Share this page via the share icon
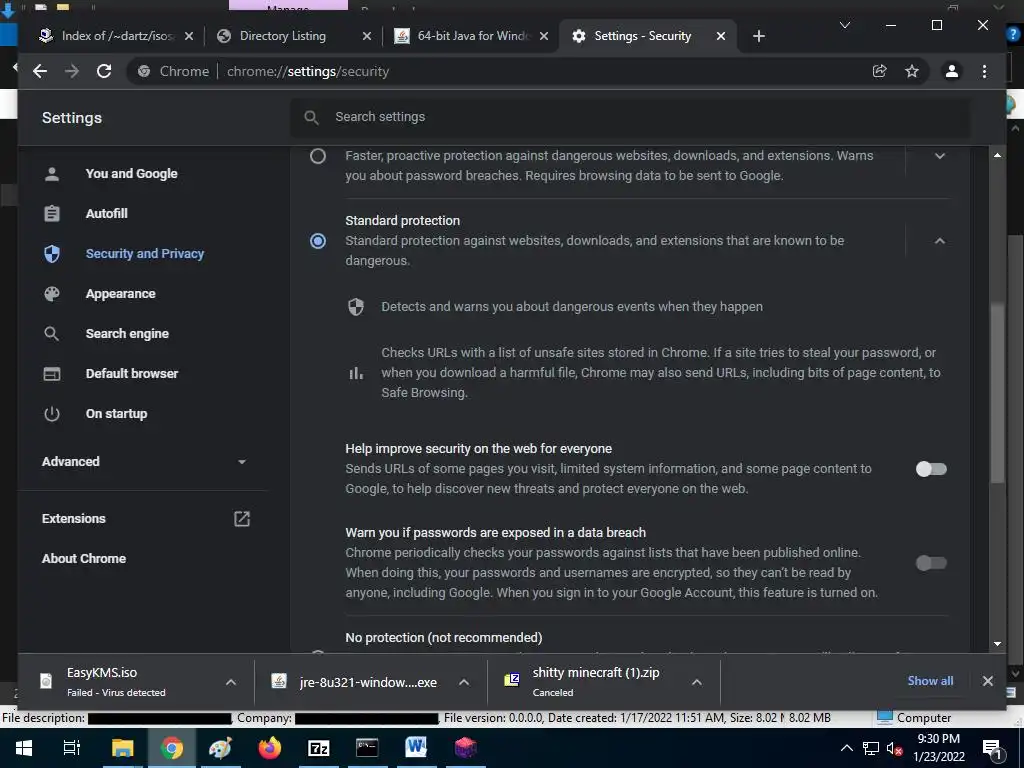Screen dimensions: 1024x768 point(880,71)
